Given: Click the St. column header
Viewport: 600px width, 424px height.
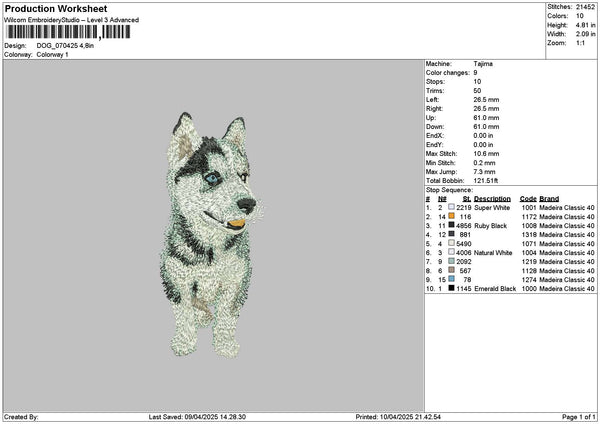Looking at the screenshot, I should point(467,199).
